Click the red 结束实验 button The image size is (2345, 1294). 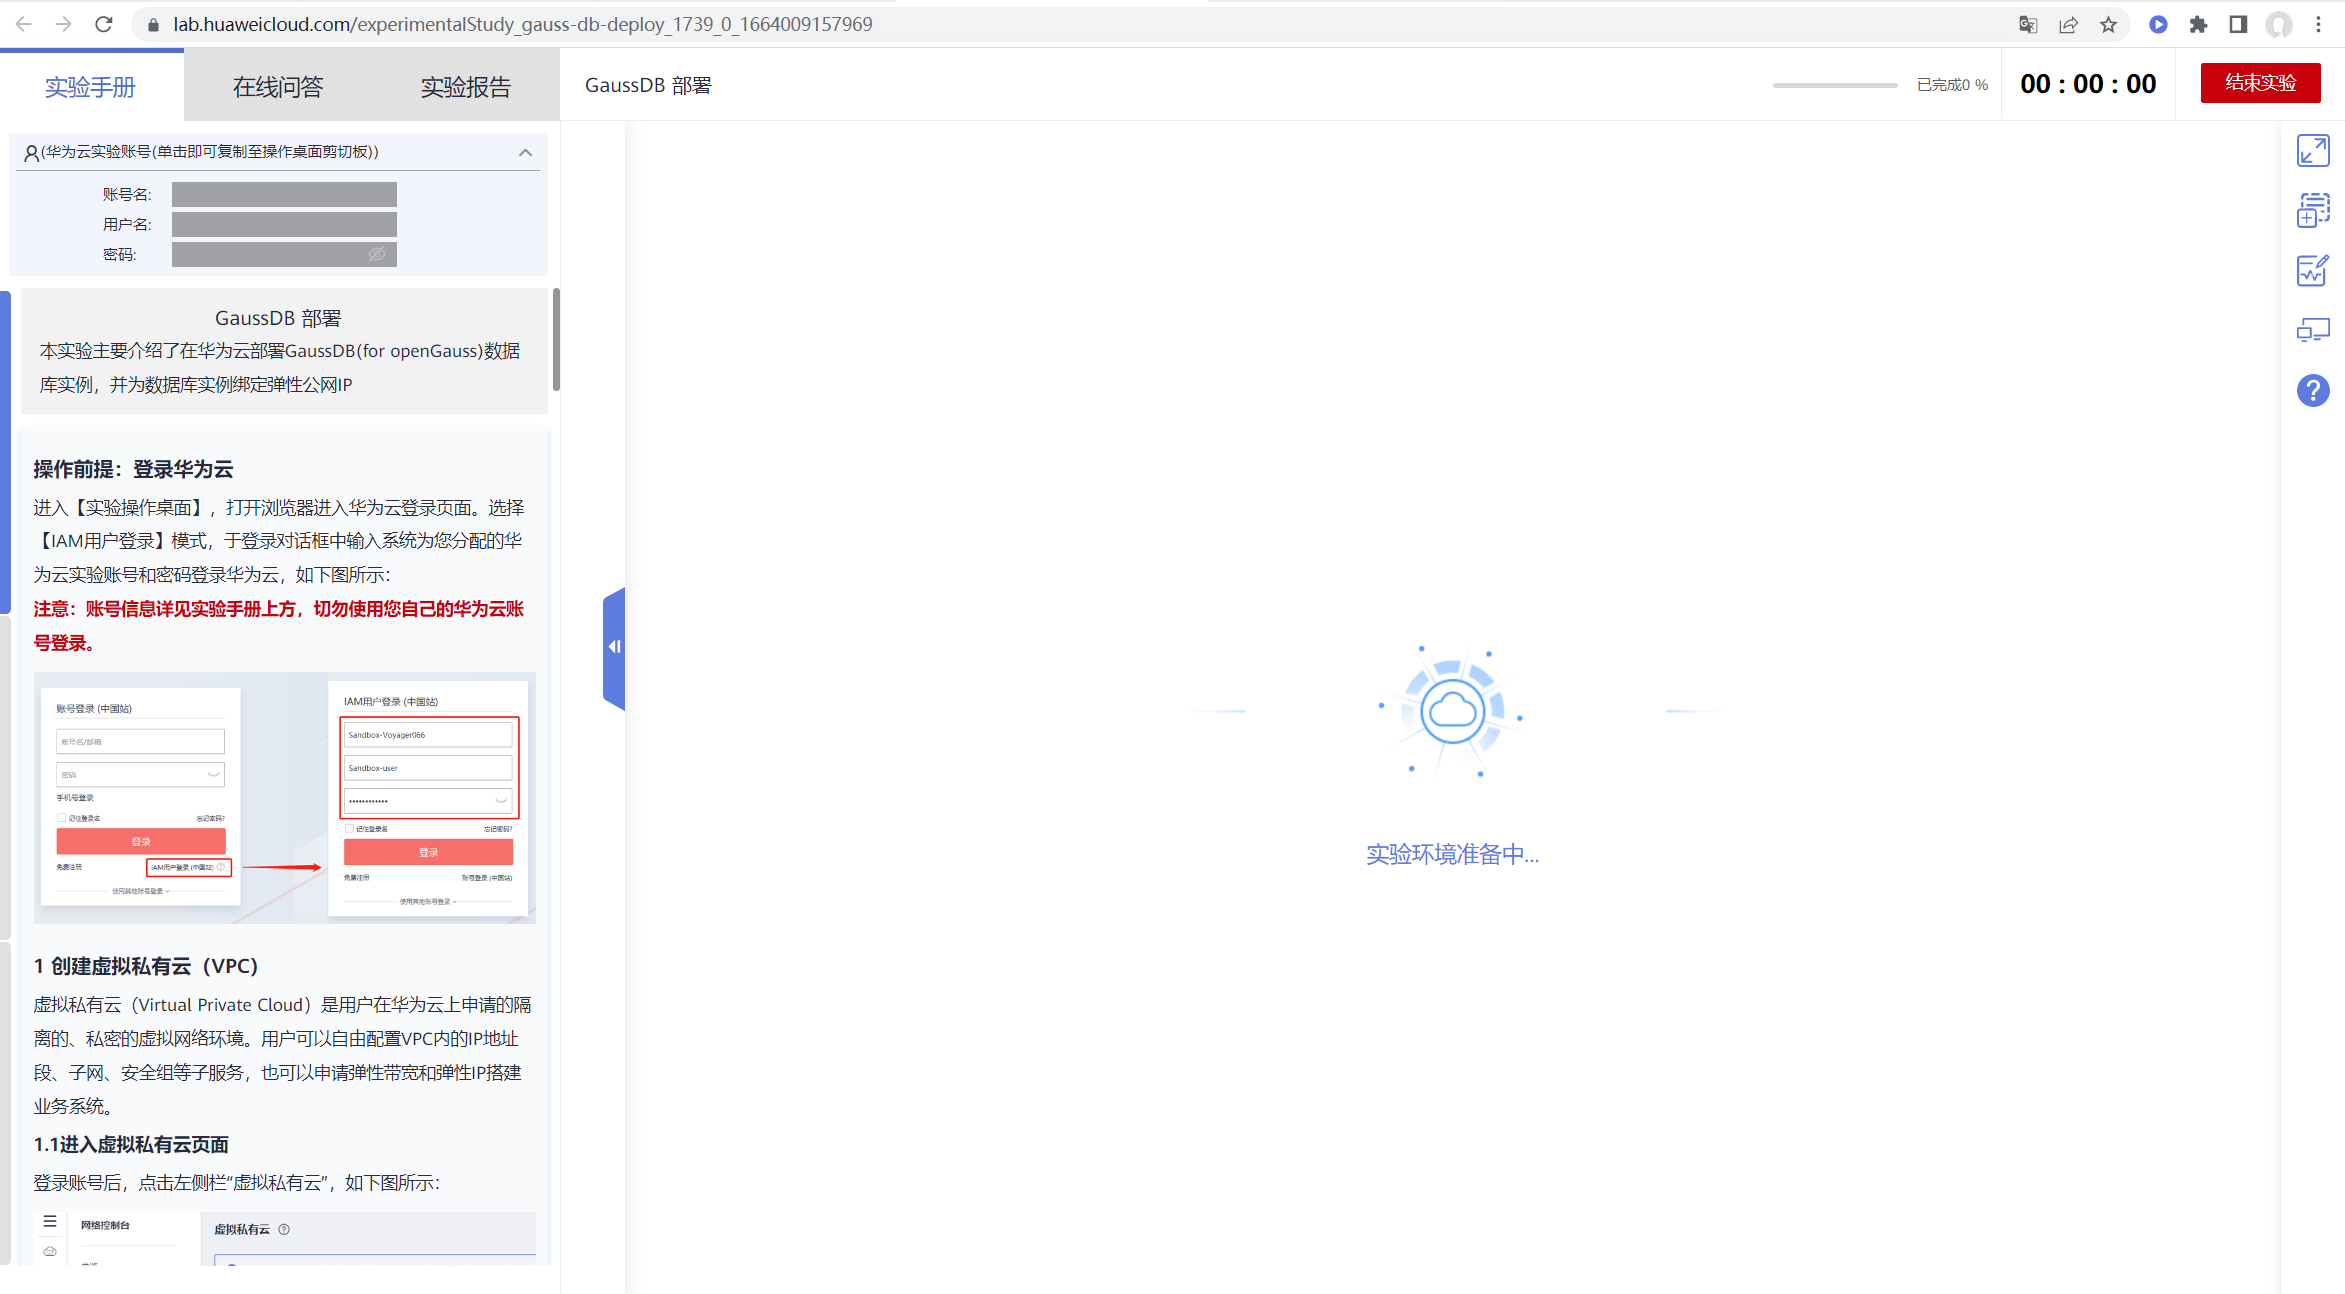pos(2260,83)
